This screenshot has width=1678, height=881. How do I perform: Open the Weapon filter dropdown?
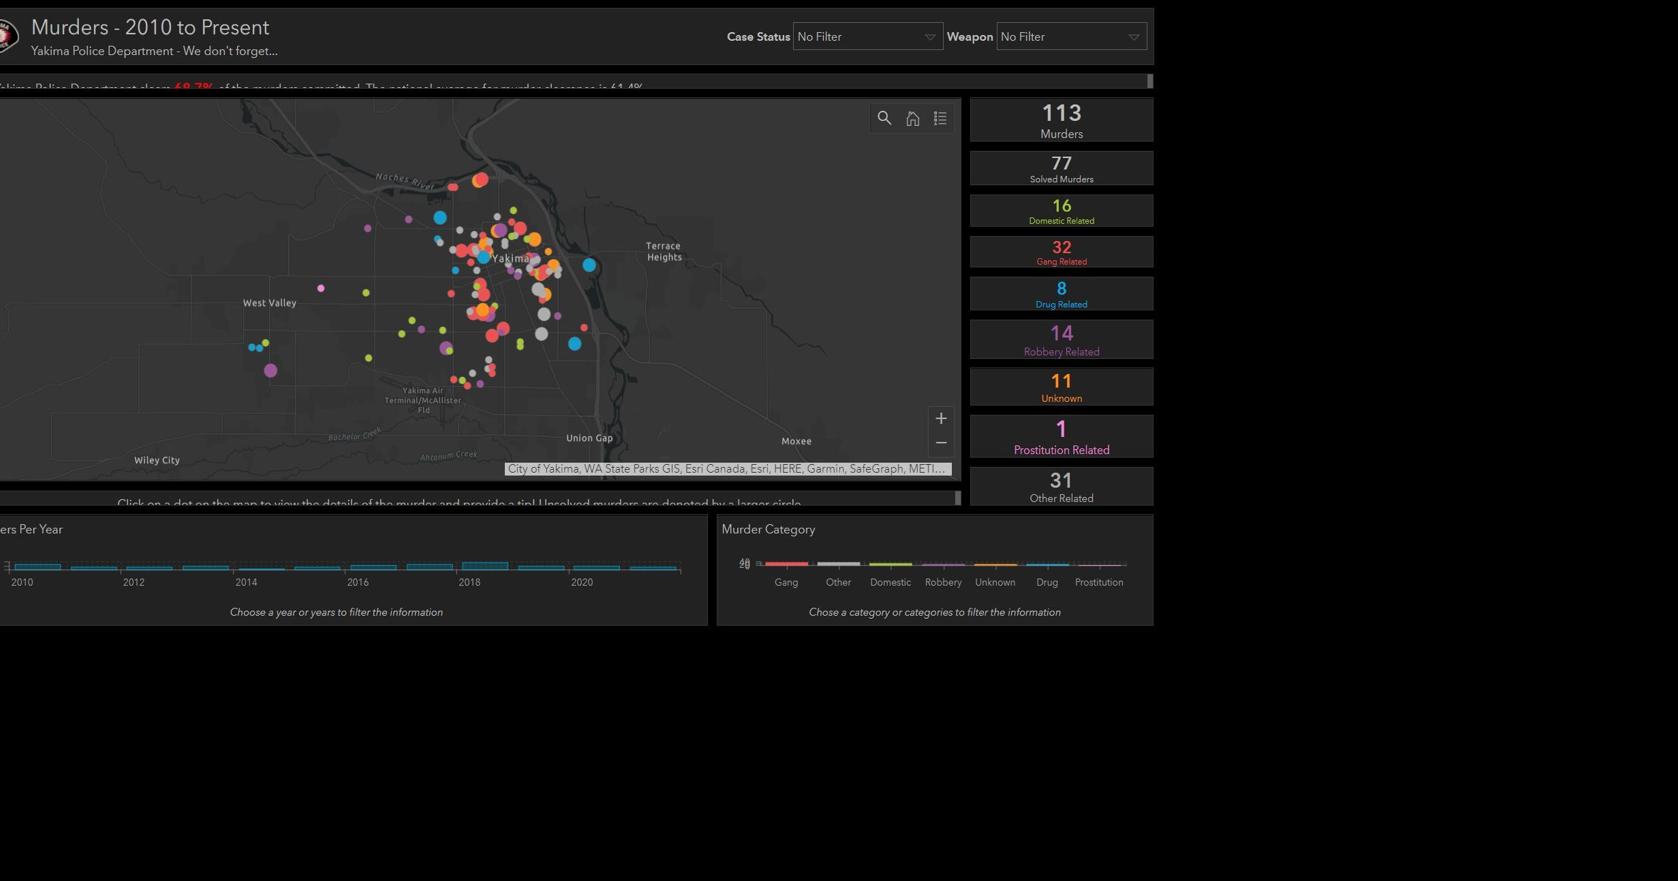(1070, 37)
